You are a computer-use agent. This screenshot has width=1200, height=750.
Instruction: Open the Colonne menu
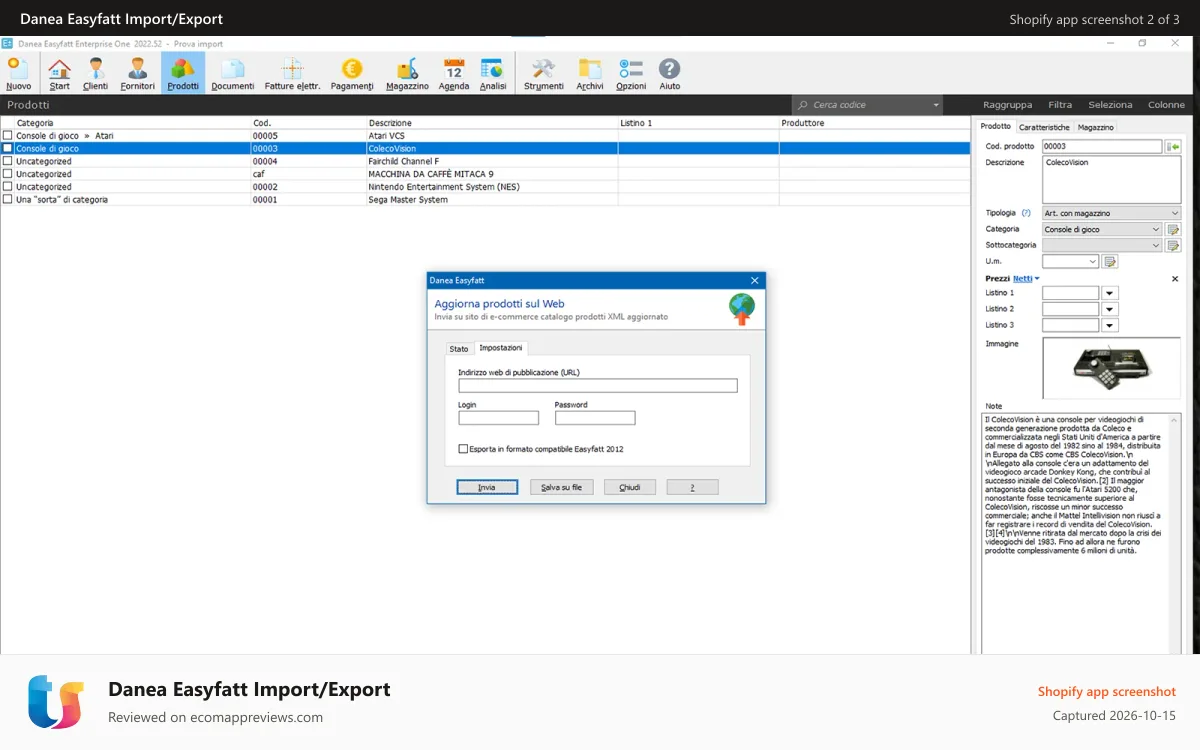click(x=1166, y=105)
